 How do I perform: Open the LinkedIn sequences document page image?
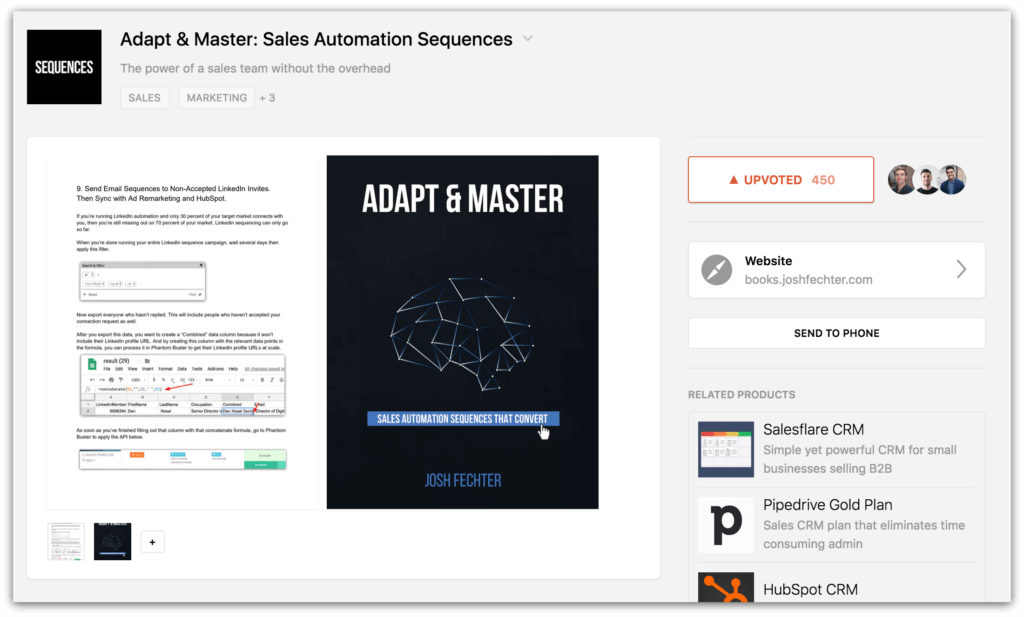[182, 332]
